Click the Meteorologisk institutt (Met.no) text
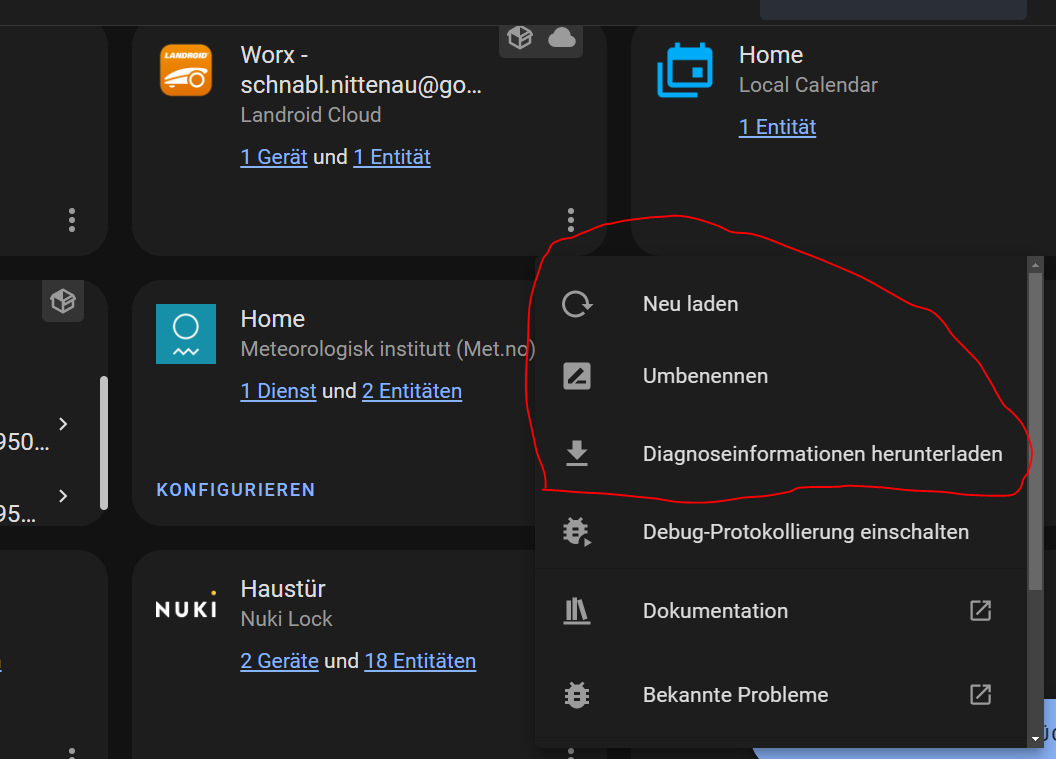Screen dimensions: 1056x759 (x=388, y=349)
